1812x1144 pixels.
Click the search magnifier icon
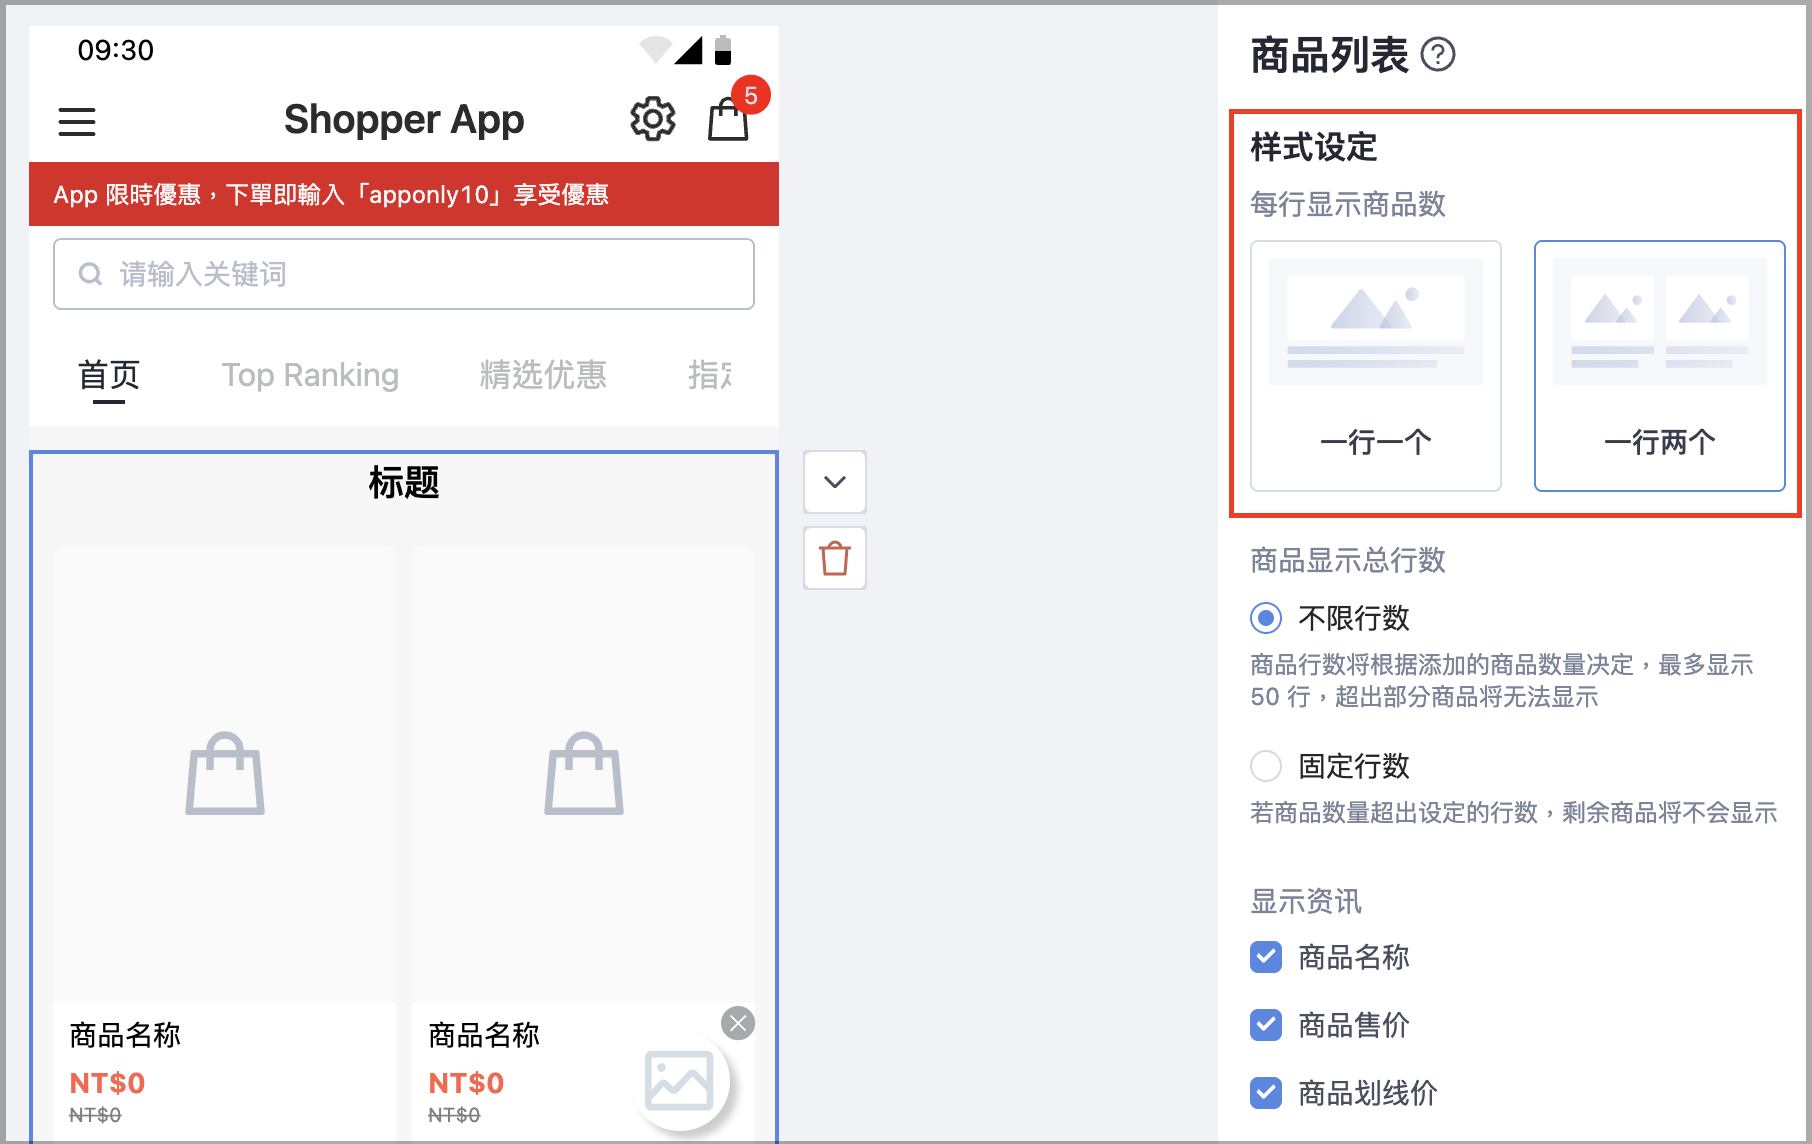(x=90, y=274)
